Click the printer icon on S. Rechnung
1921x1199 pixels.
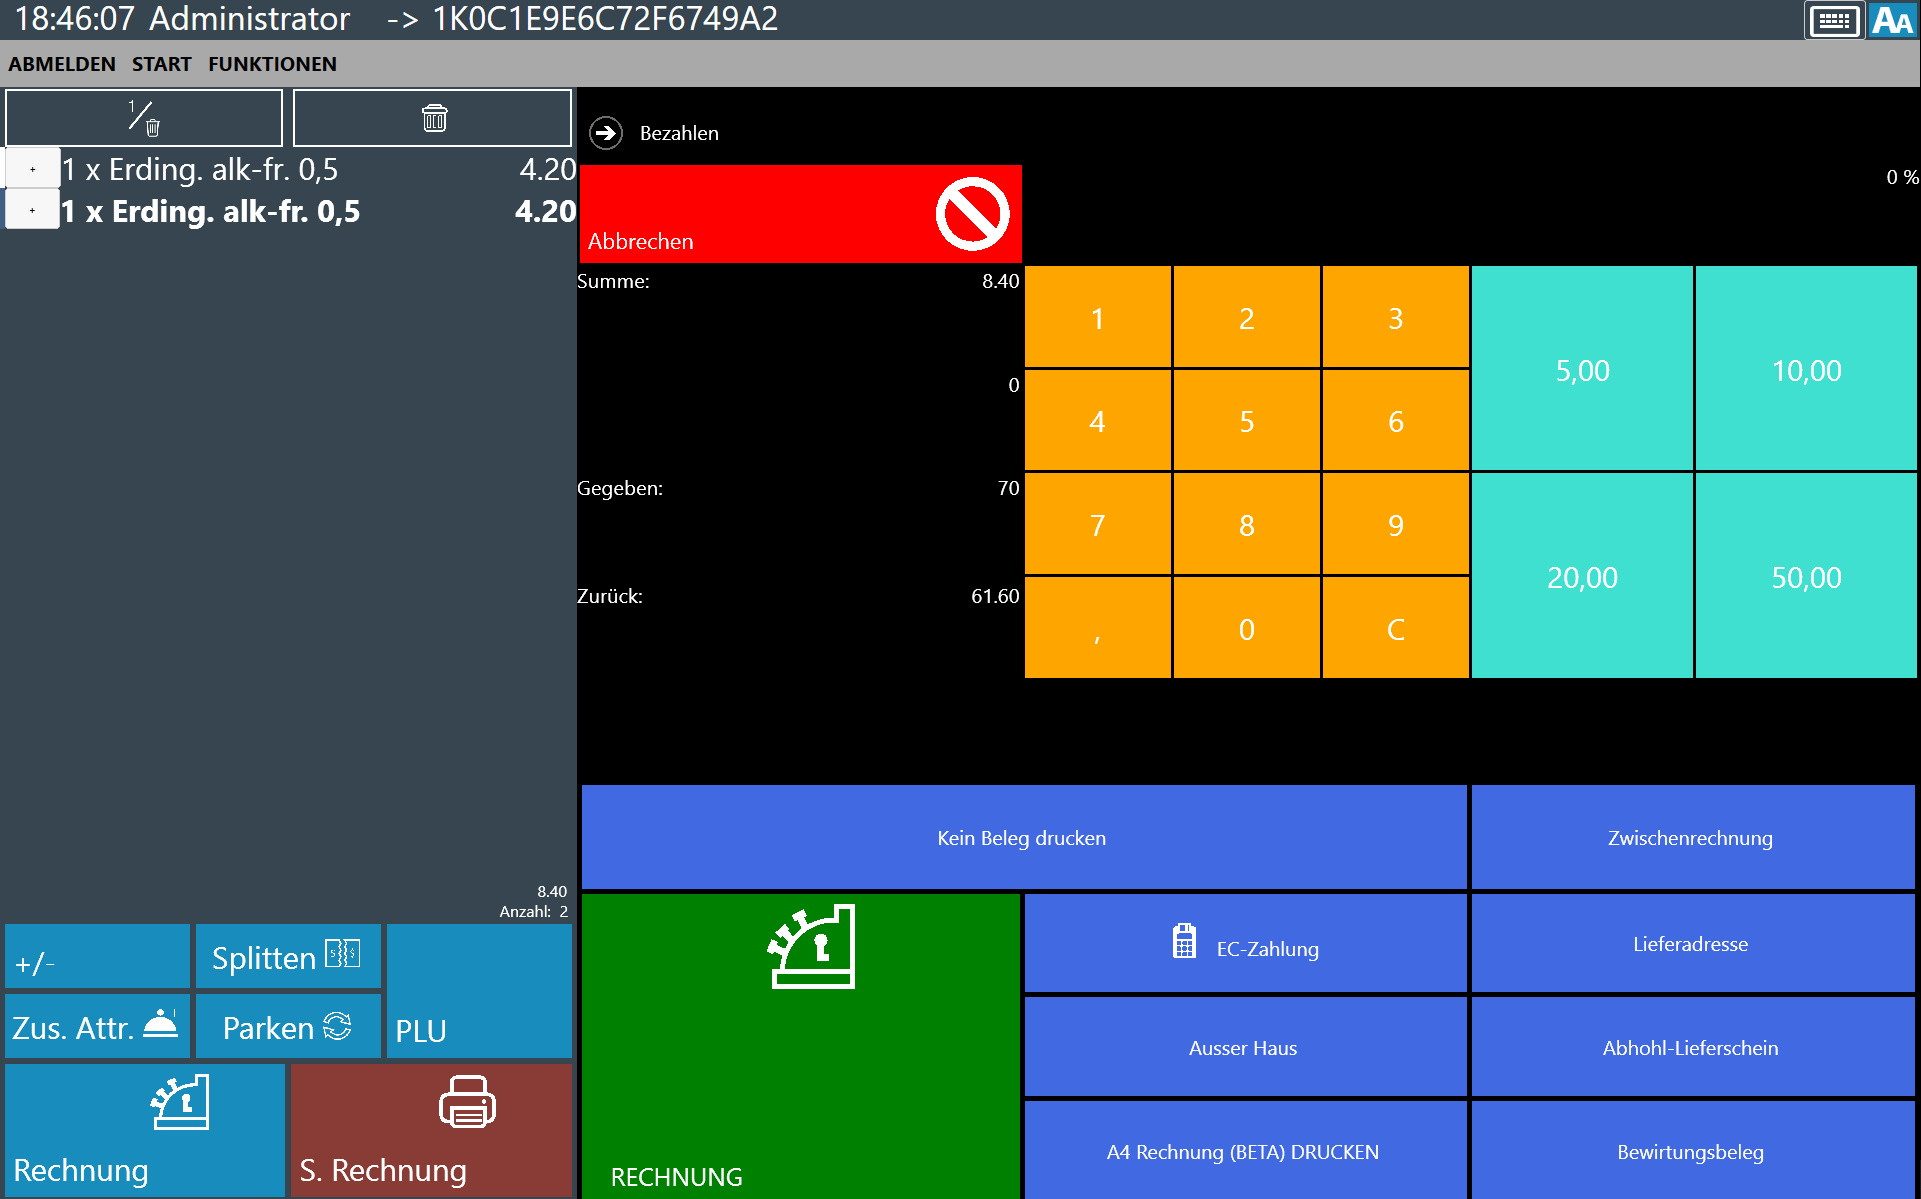[466, 1103]
